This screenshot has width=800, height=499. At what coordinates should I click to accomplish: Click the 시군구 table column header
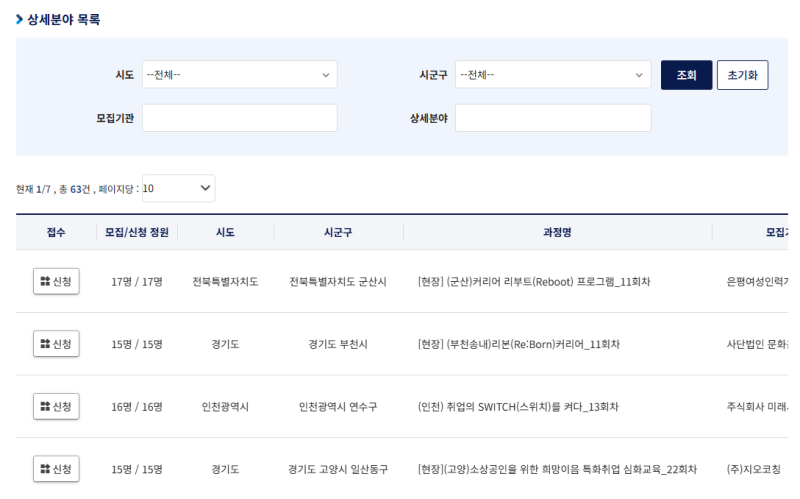(x=338, y=232)
